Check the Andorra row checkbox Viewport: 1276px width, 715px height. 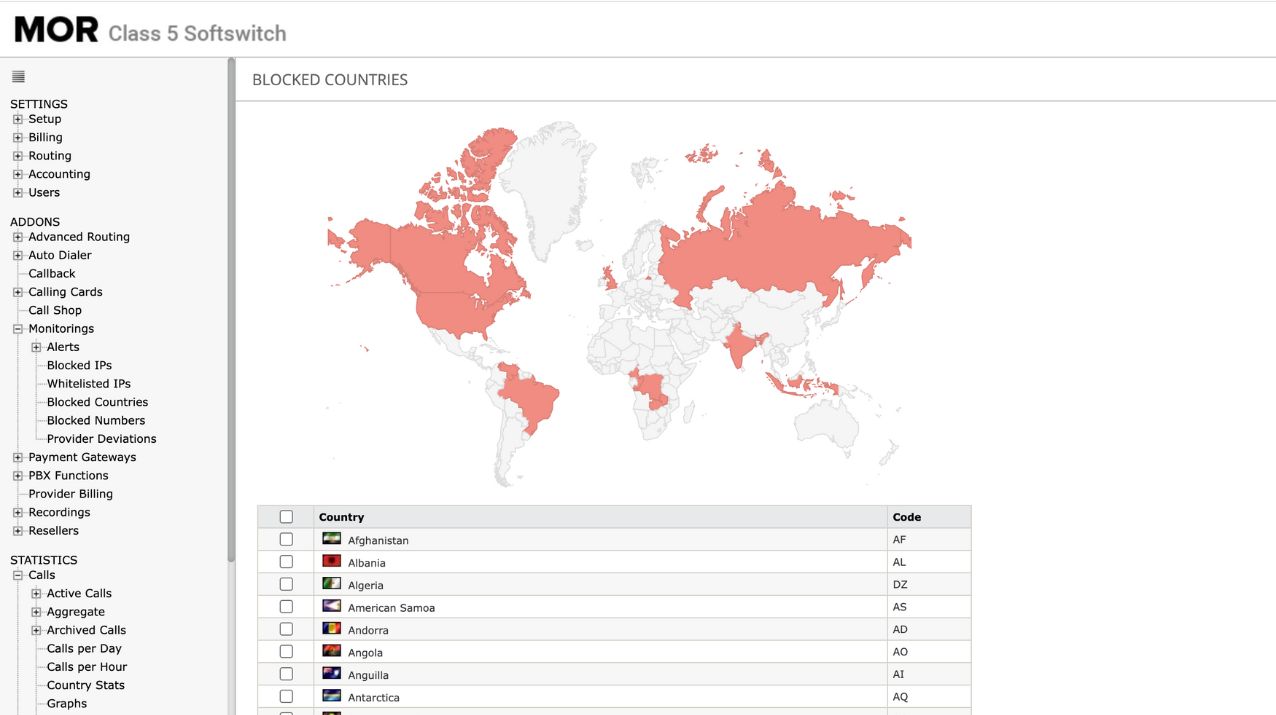point(286,629)
